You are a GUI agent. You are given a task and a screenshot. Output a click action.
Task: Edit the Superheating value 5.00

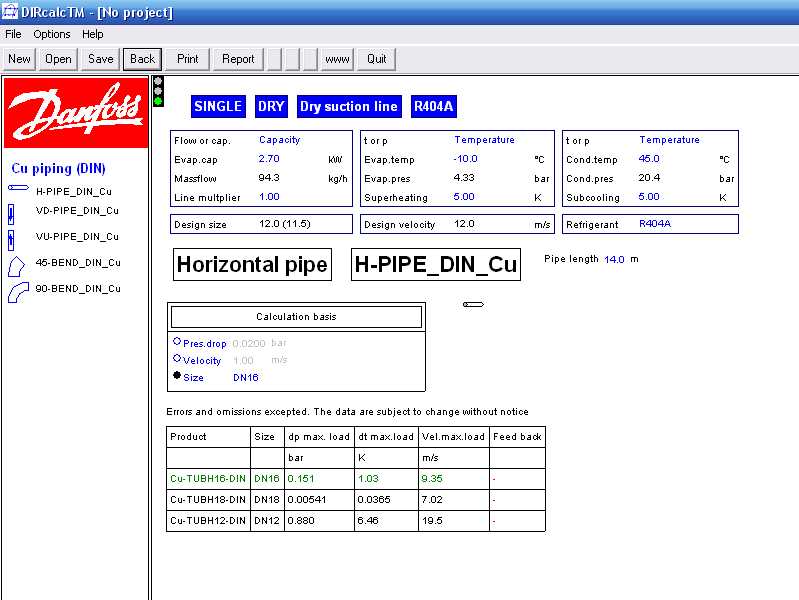pos(464,197)
